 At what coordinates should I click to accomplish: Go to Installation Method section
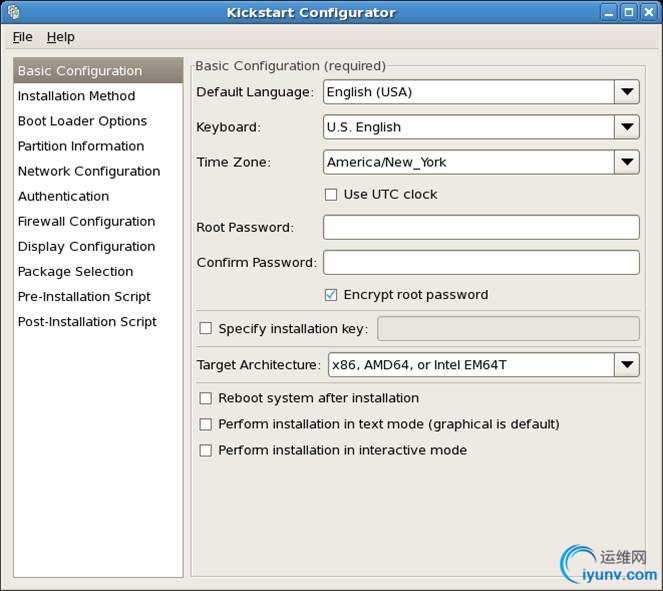[x=98, y=96]
